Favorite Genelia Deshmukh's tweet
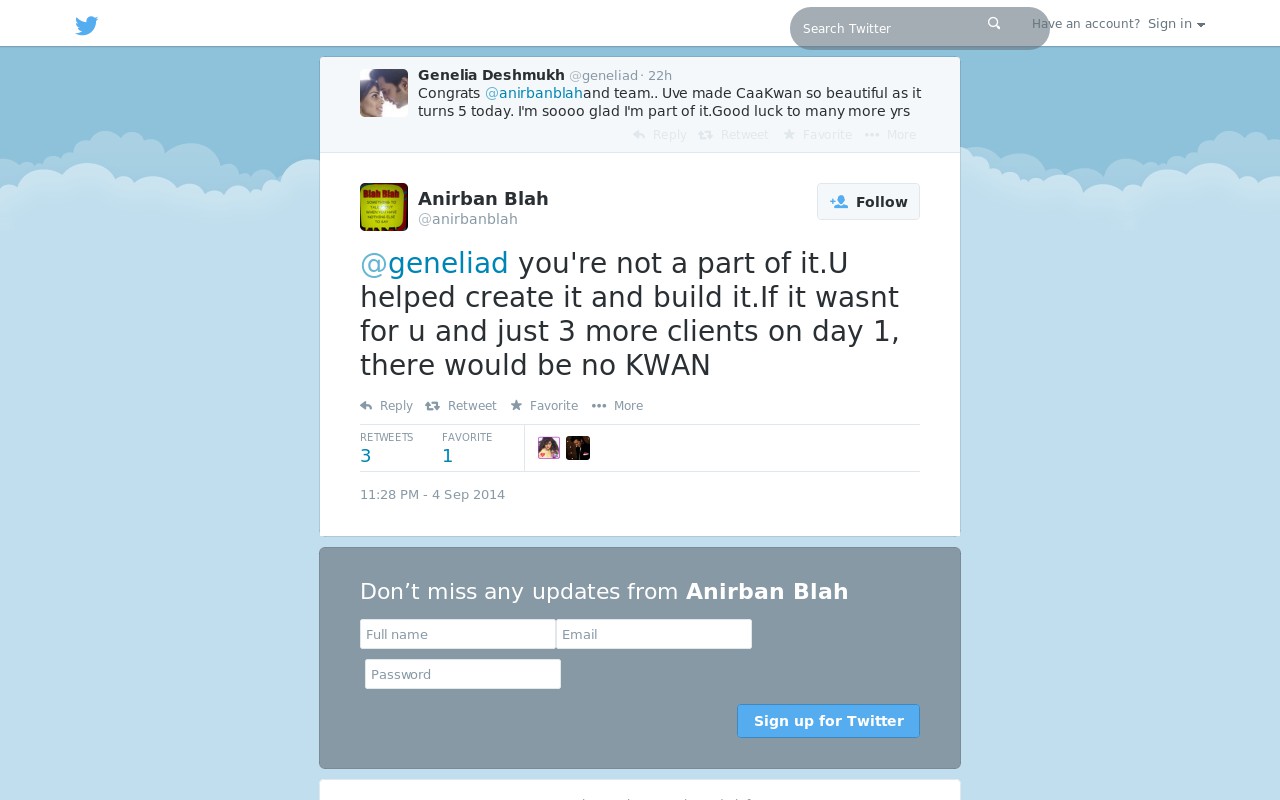This screenshot has height=800, width=1280. (x=817, y=135)
